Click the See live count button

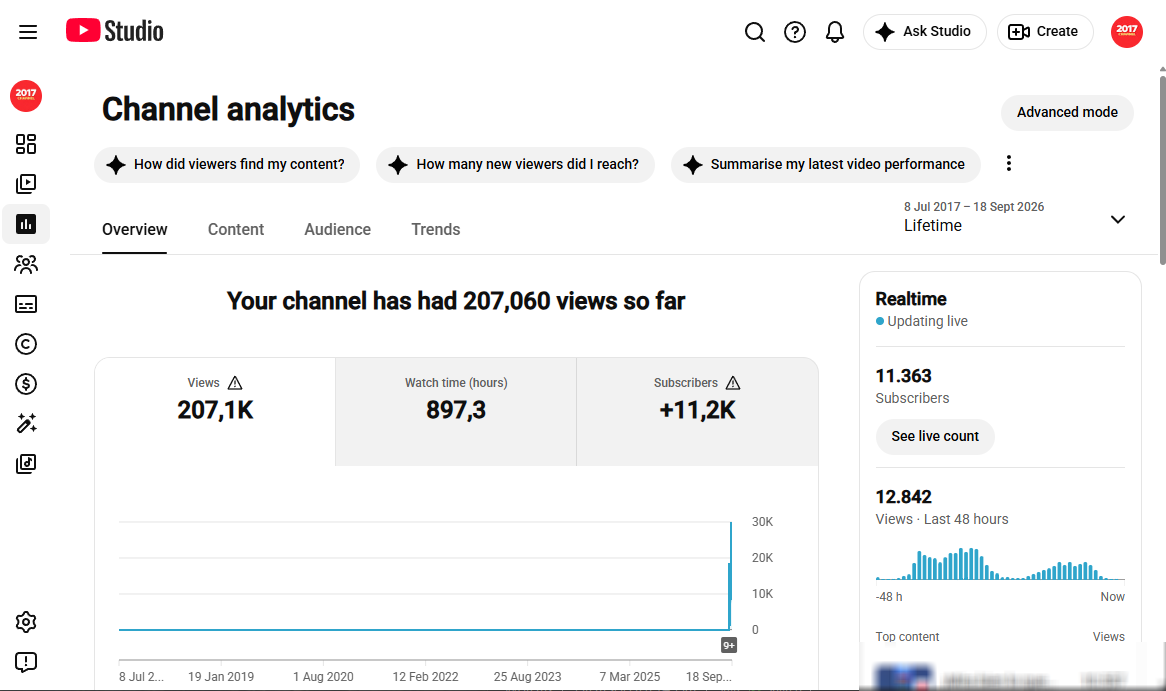pyautogui.click(x=935, y=437)
